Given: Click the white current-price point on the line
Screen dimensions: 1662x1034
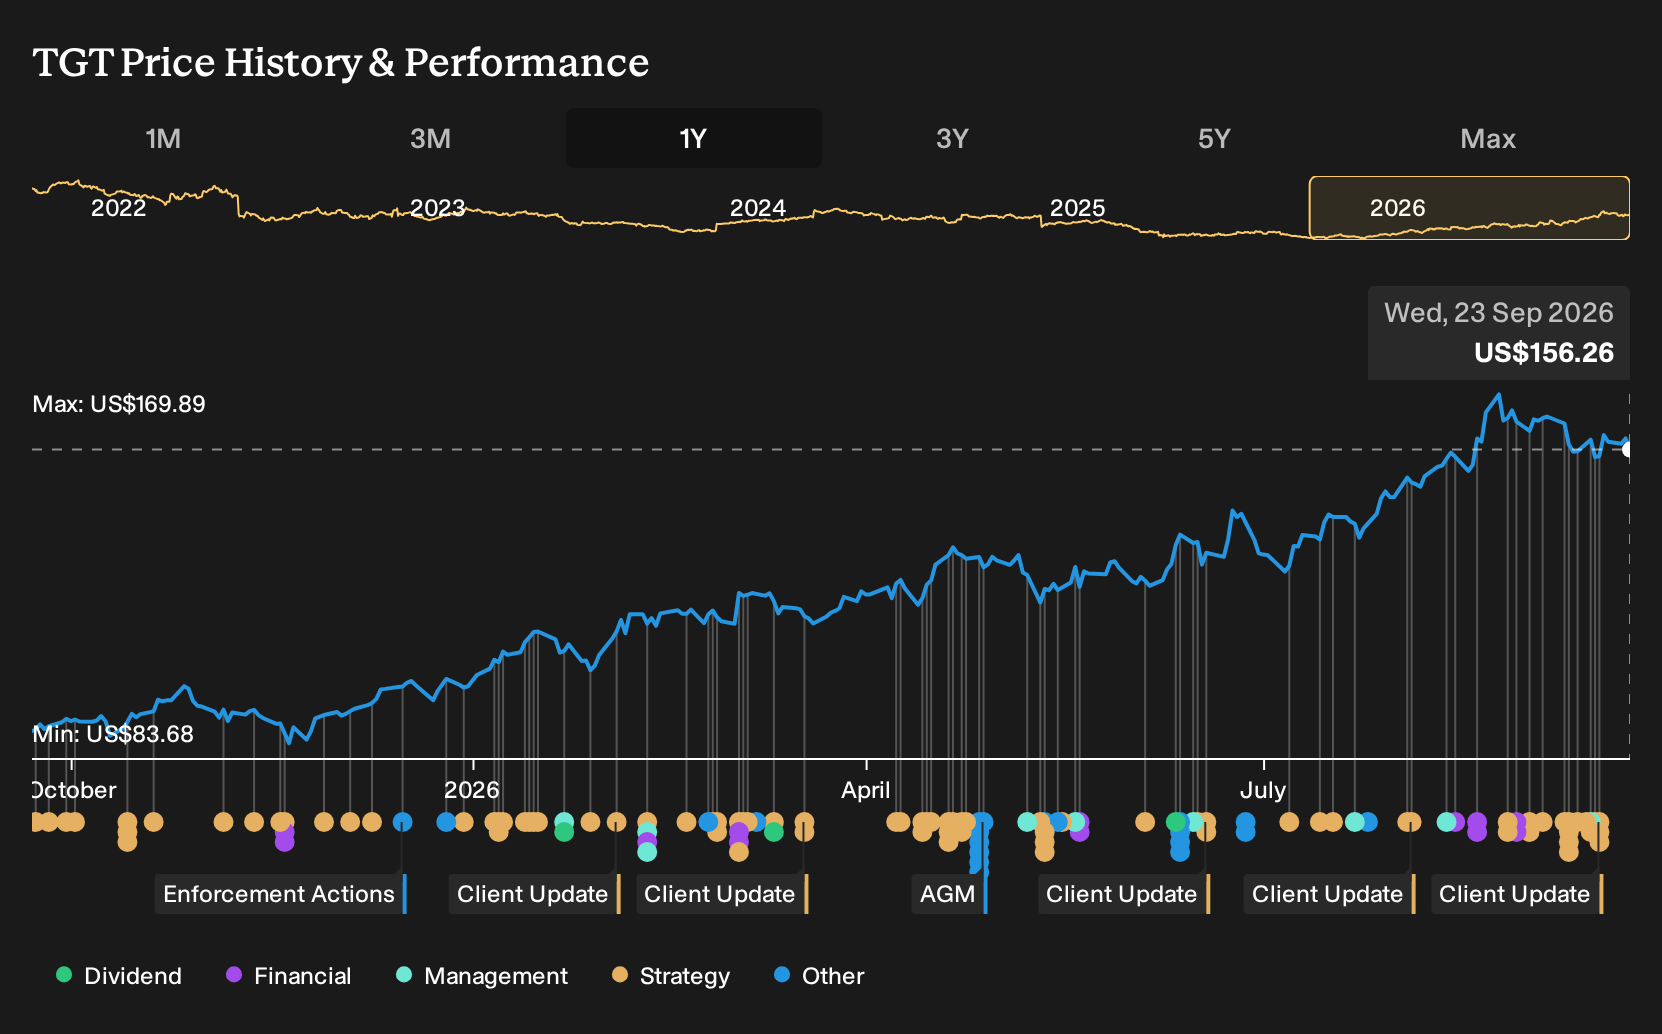Looking at the screenshot, I should click(1628, 449).
